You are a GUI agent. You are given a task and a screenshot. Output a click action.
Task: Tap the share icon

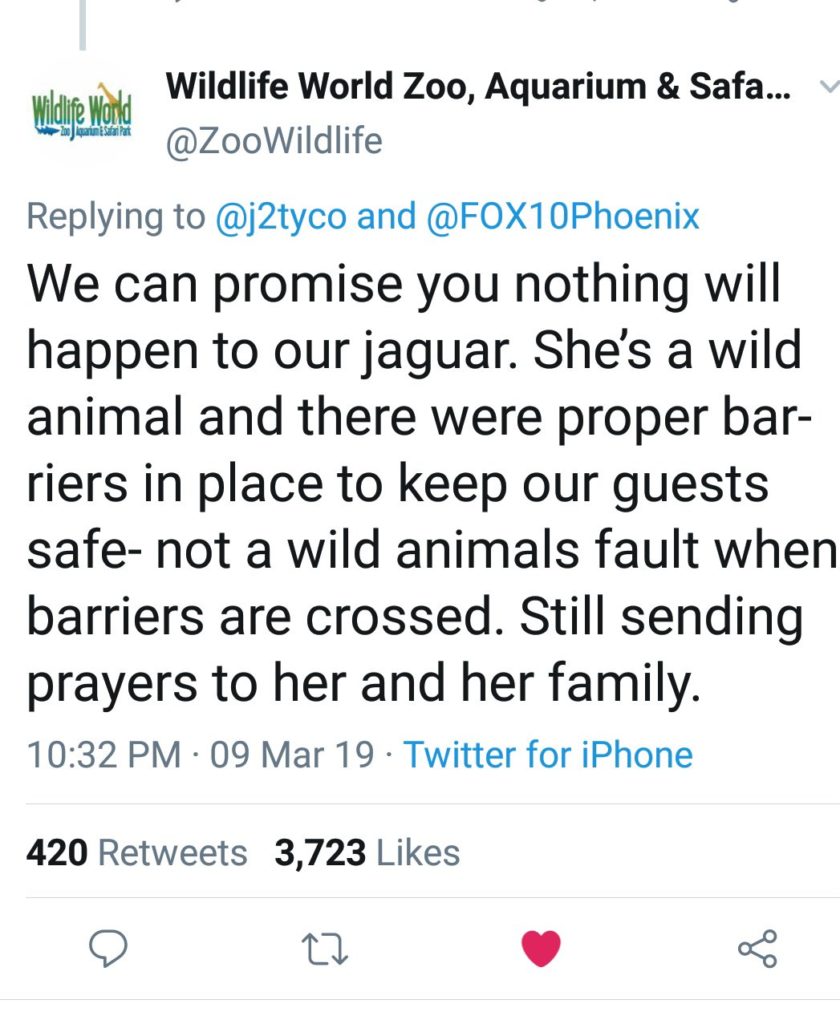click(x=758, y=948)
